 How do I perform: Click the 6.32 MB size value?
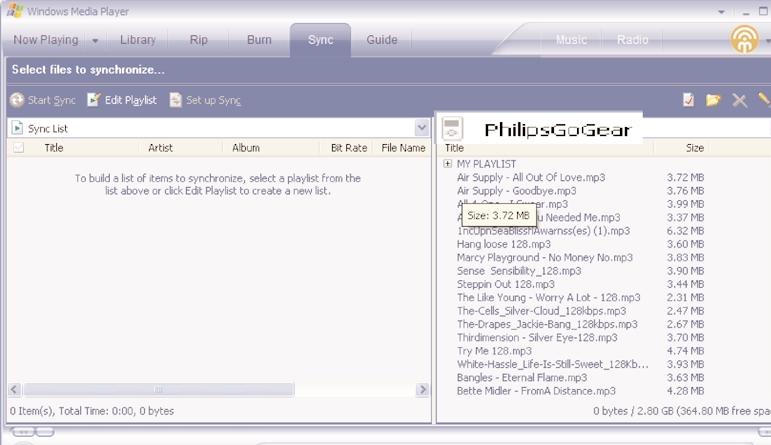click(x=685, y=231)
